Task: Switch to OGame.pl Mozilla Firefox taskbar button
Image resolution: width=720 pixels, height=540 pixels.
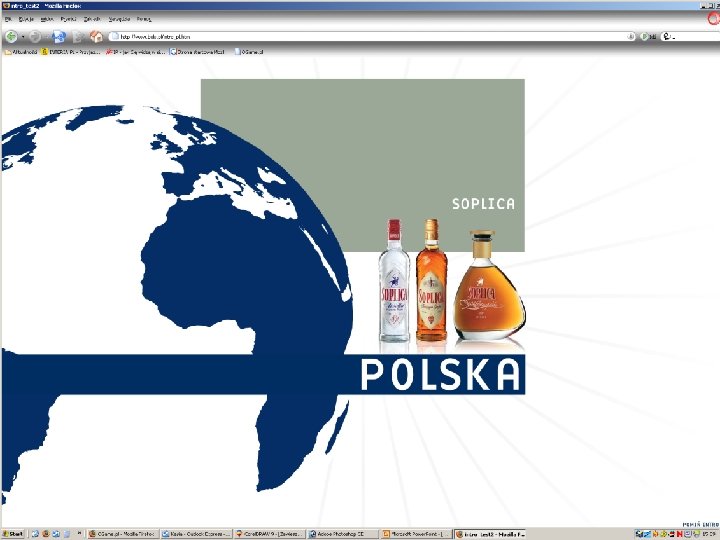Action: 123,534
